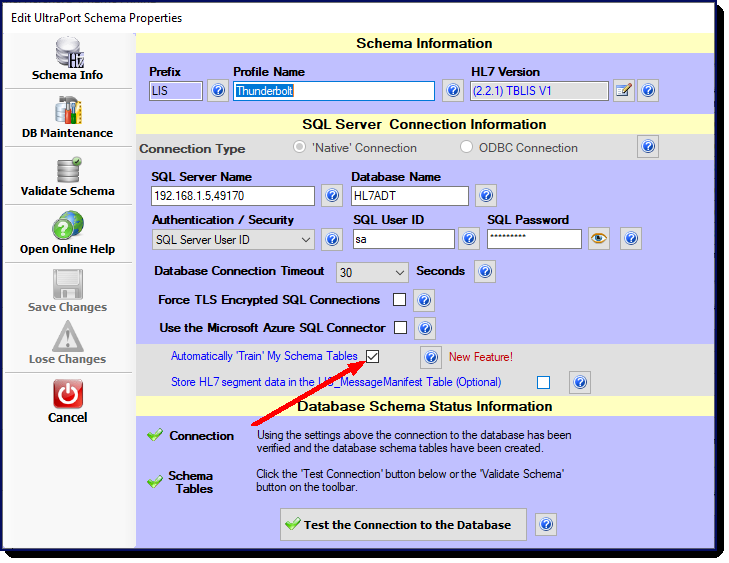The image size is (729, 563).
Task: Click the Profile Name field
Action: (x=334, y=91)
